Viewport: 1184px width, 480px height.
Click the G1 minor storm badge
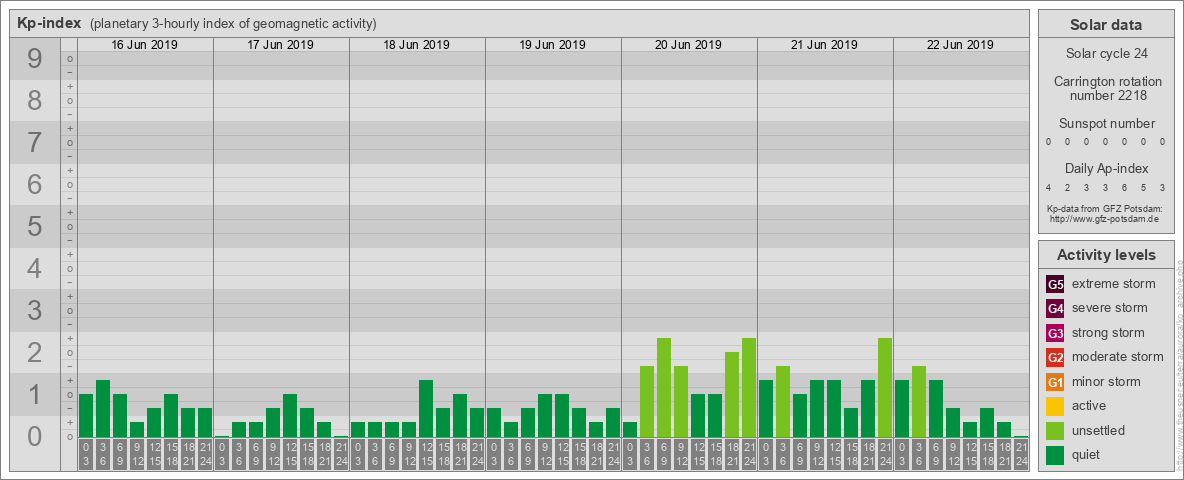1055,382
